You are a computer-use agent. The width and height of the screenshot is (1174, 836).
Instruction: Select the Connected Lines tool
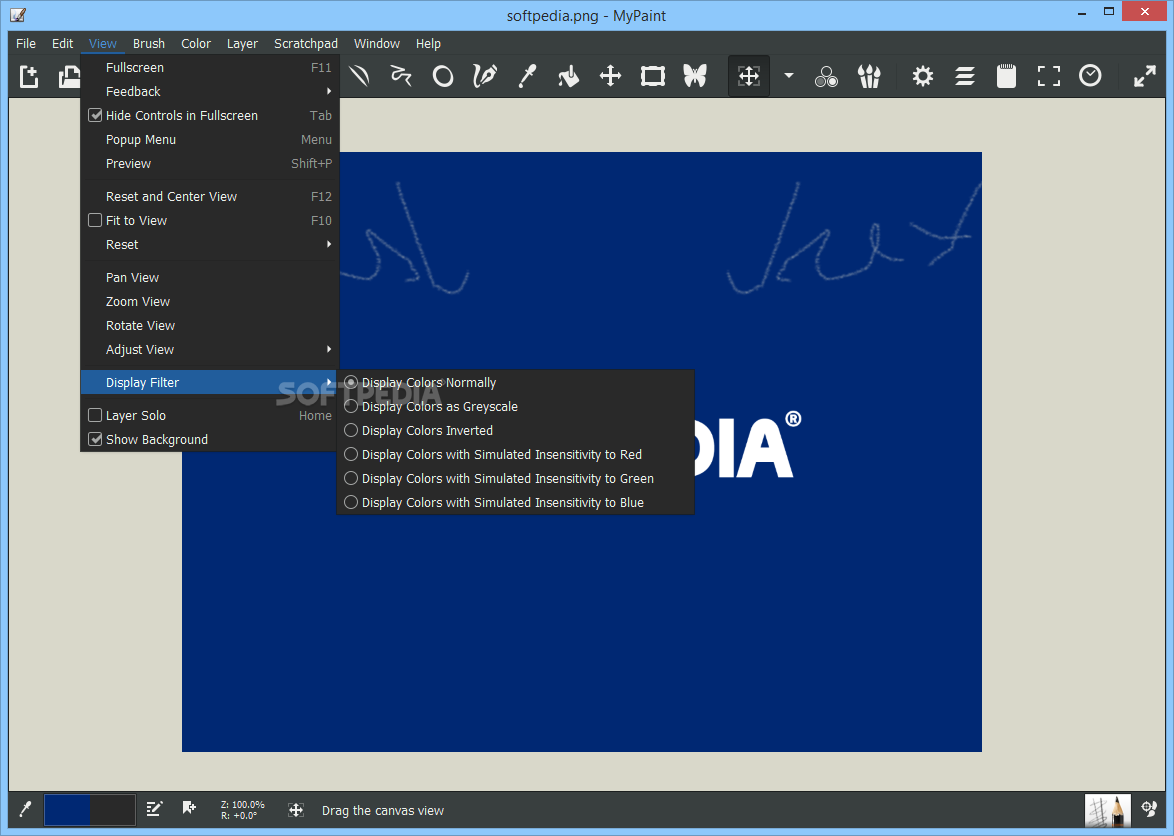click(x=401, y=76)
